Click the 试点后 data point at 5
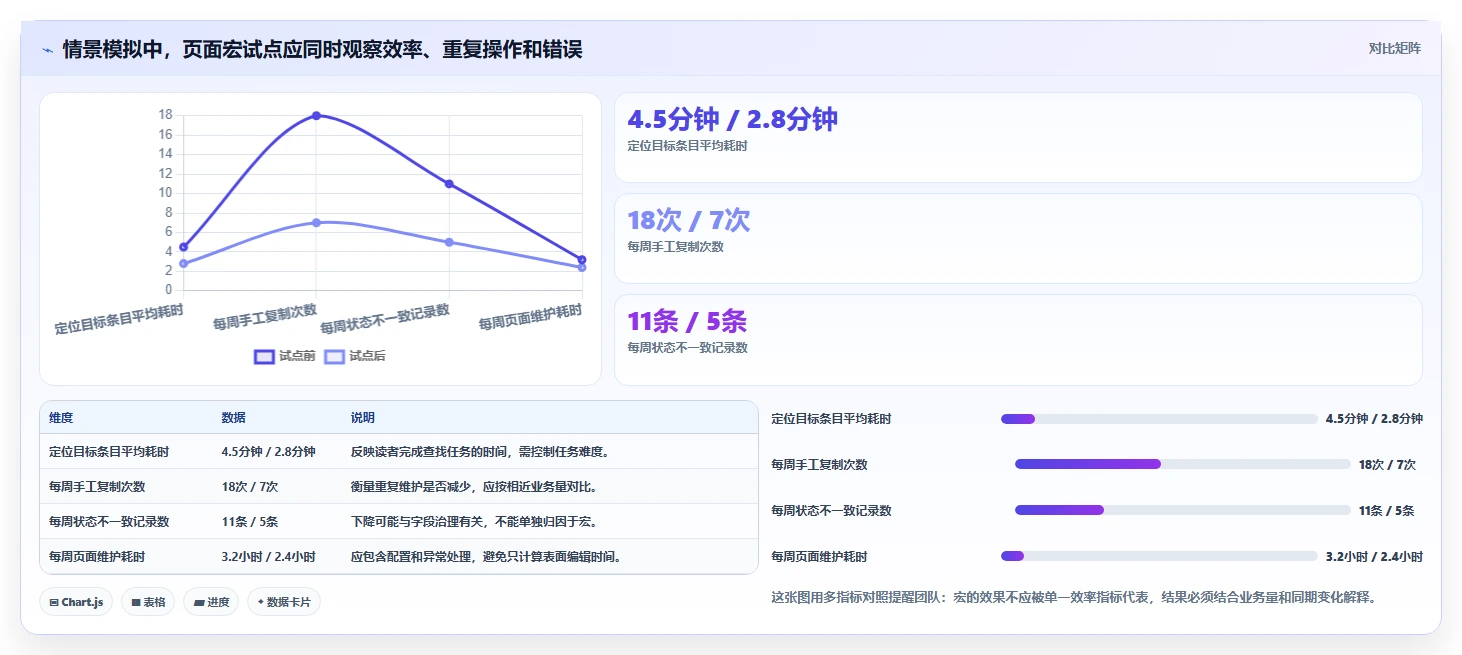The height and width of the screenshot is (655, 1462). click(x=449, y=242)
